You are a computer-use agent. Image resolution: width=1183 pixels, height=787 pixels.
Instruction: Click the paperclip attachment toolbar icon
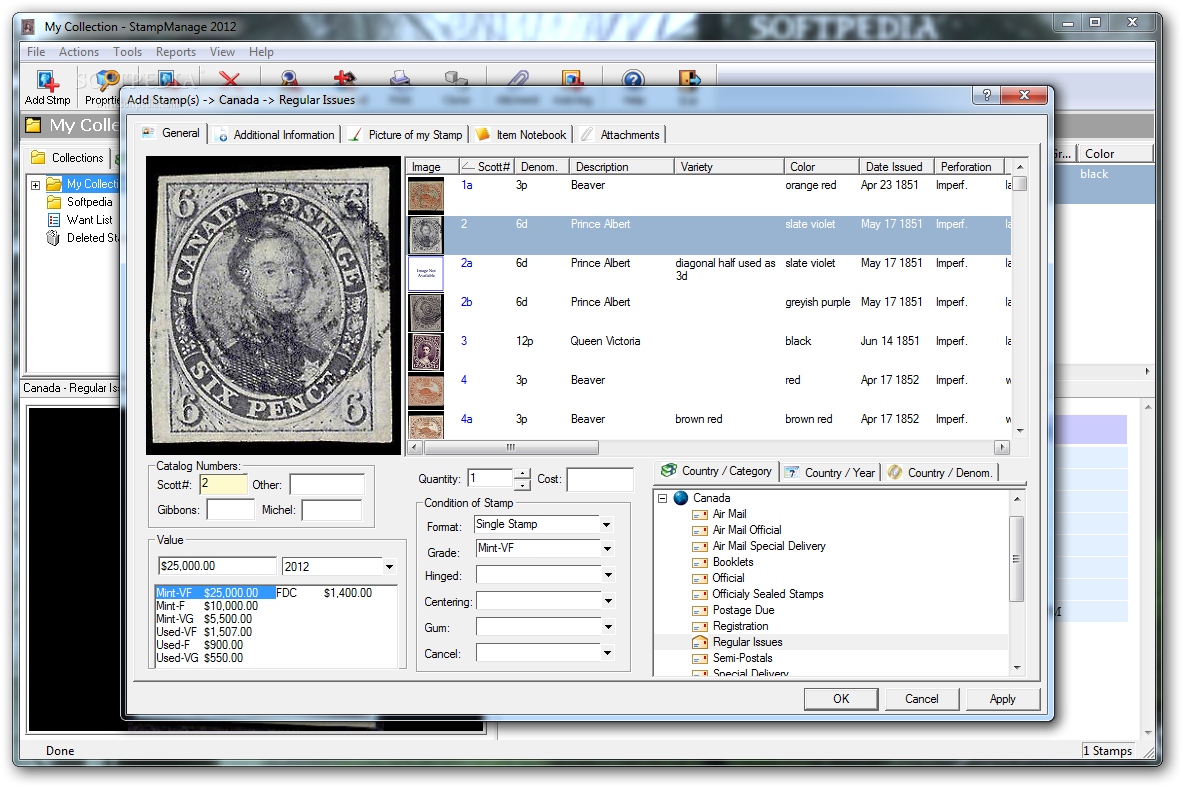coord(518,78)
